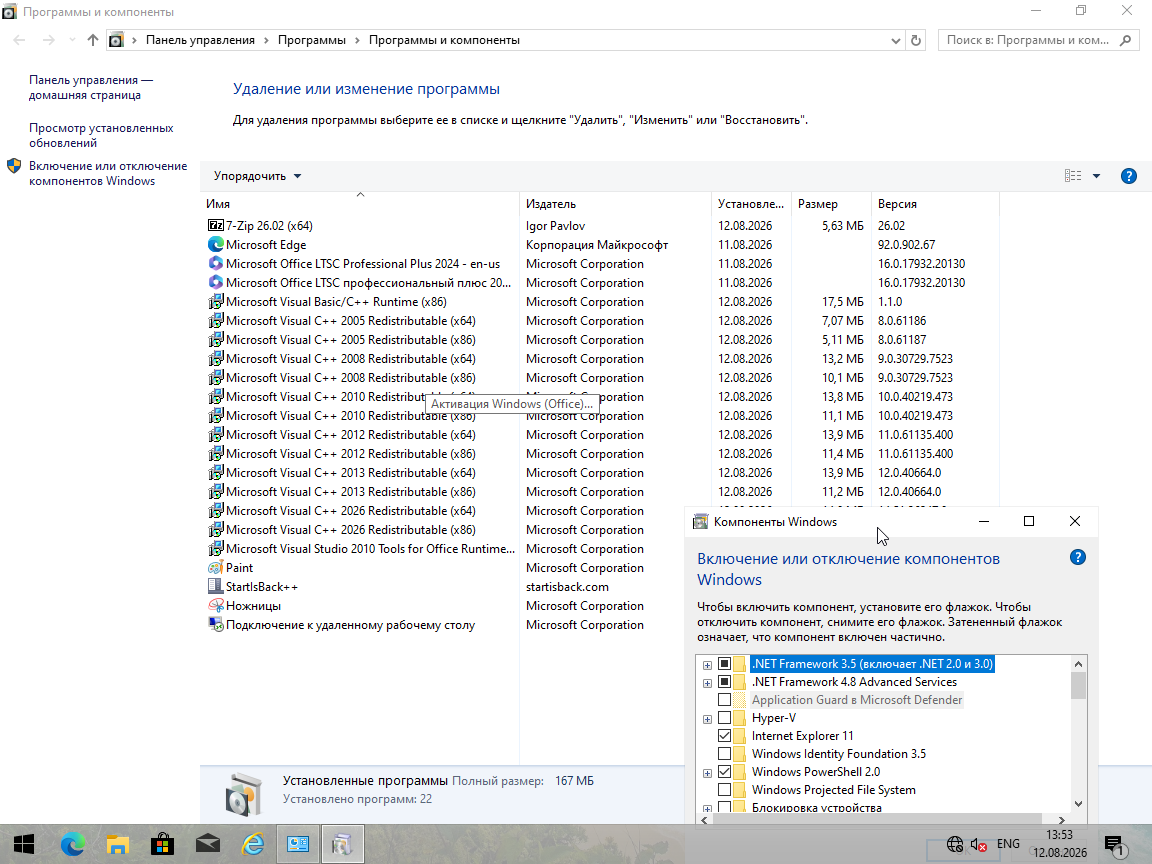Sort by the Размер column header
Image resolution: width=1152 pixels, height=864 pixels.
(831, 204)
